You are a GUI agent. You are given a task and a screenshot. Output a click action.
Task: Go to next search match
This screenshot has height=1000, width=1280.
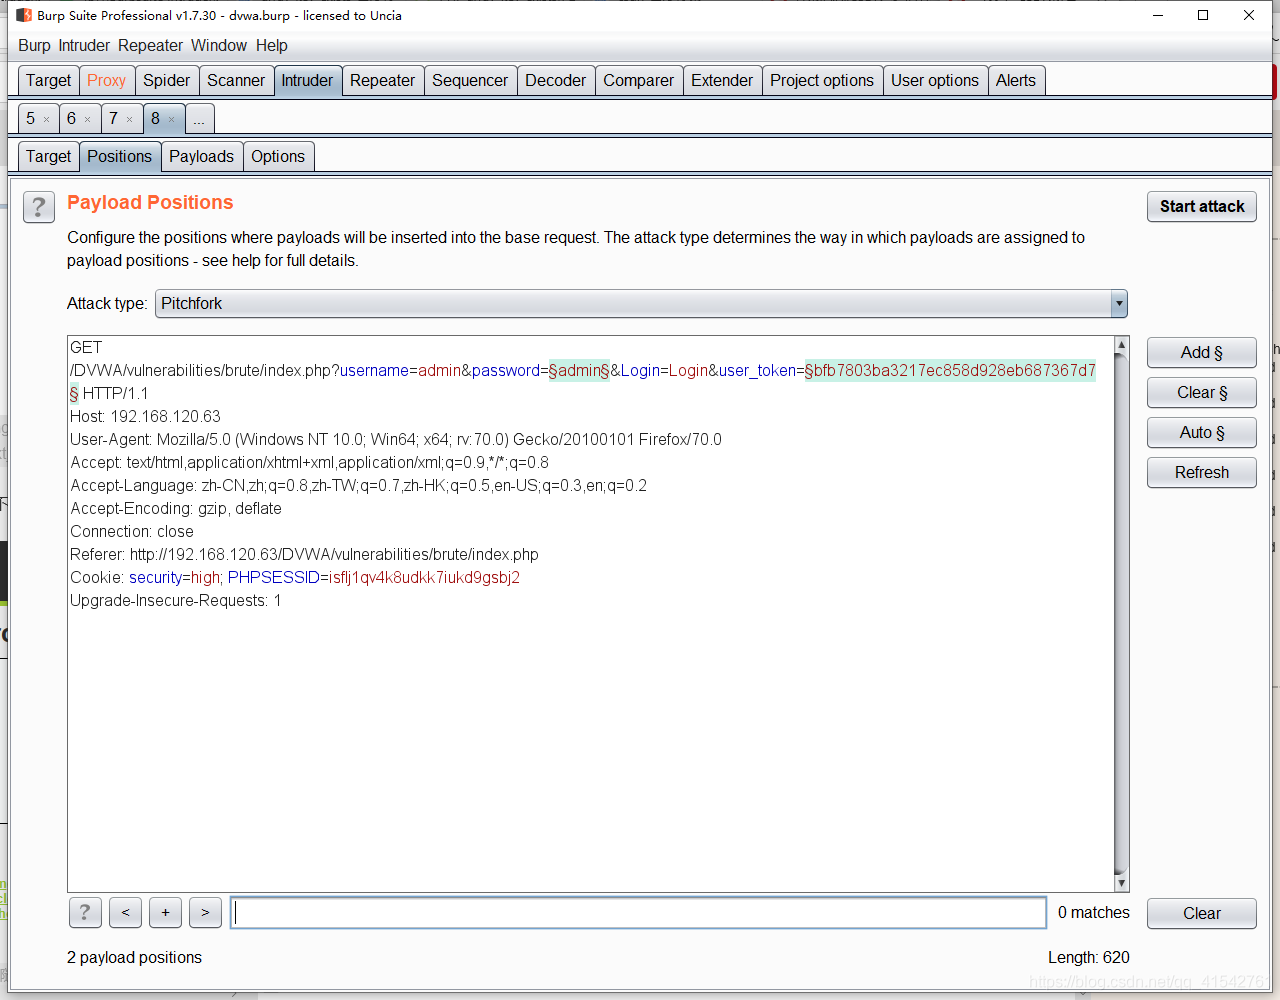(x=205, y=912)
